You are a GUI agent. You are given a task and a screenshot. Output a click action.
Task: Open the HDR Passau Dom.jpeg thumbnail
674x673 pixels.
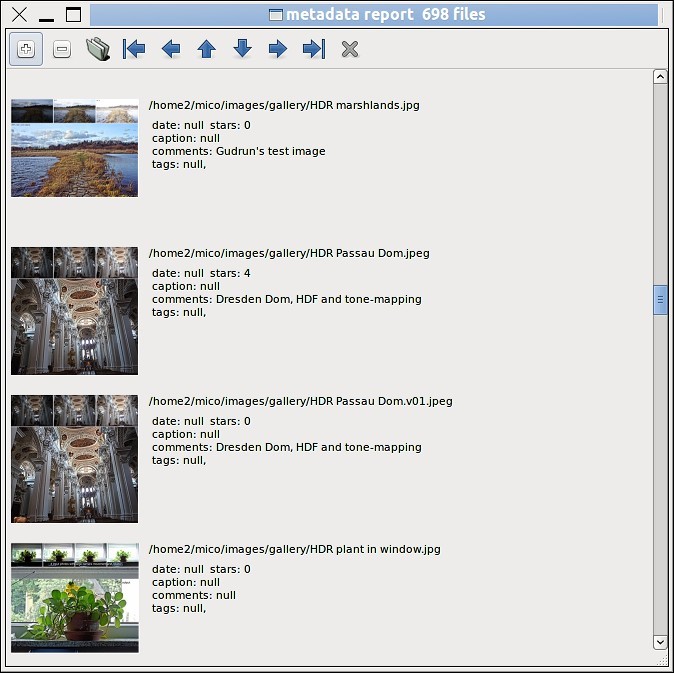coord(75,311)
